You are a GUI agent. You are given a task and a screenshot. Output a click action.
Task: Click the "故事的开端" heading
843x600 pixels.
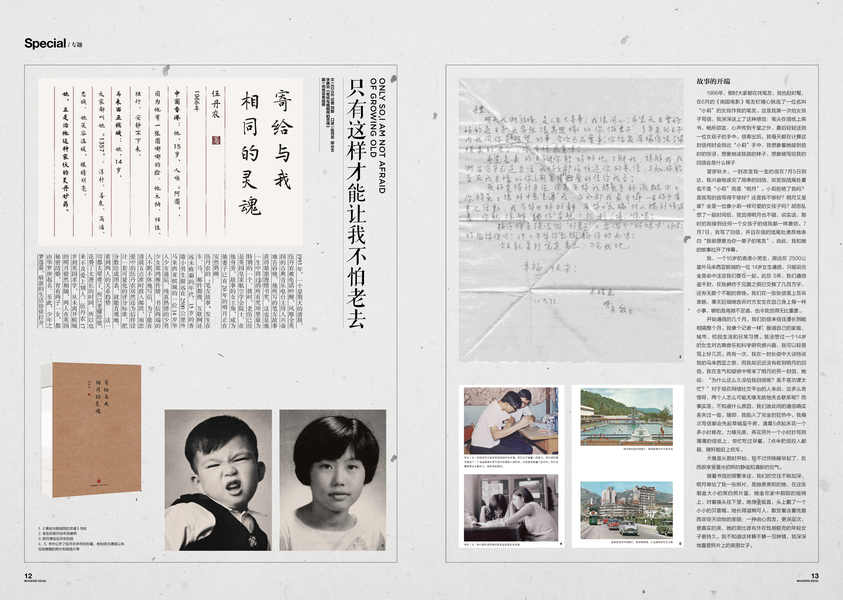pos(713,81)
